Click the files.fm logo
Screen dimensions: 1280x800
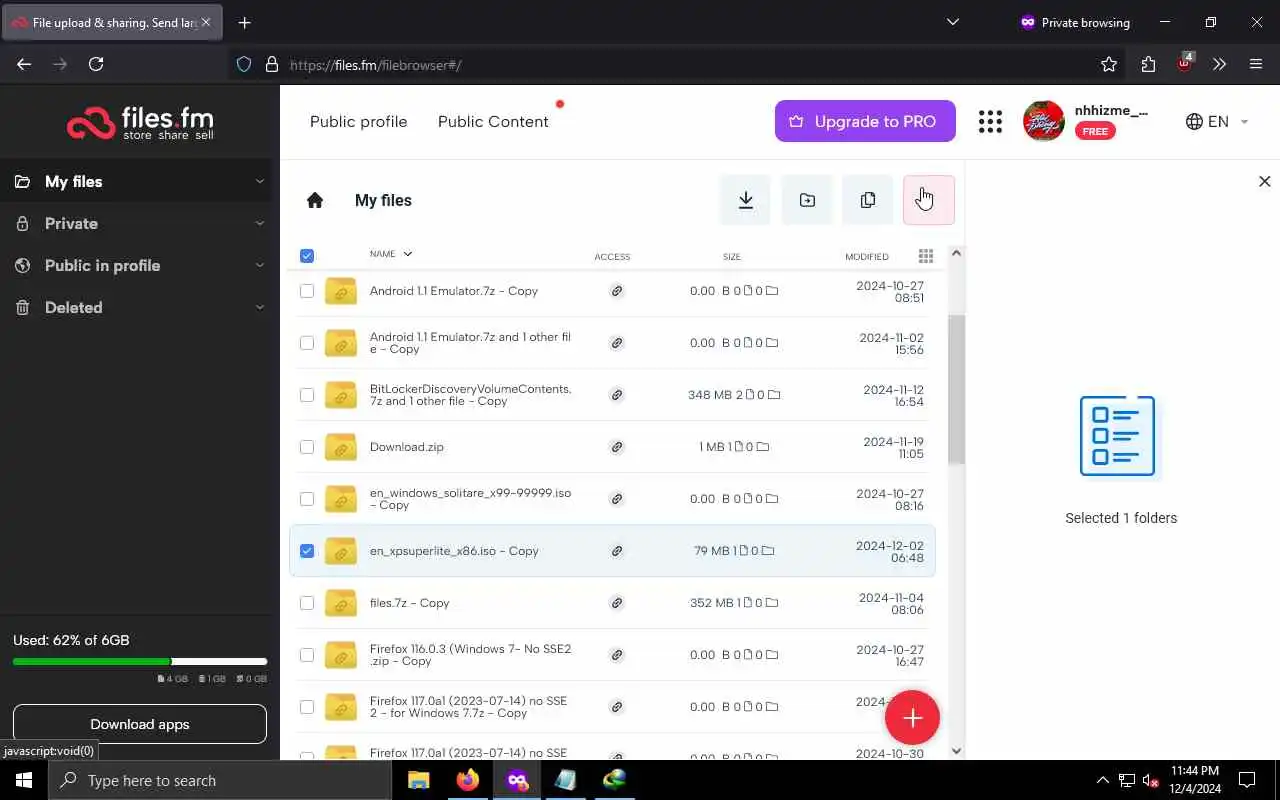pyautogui.click(x=140, y=122)
